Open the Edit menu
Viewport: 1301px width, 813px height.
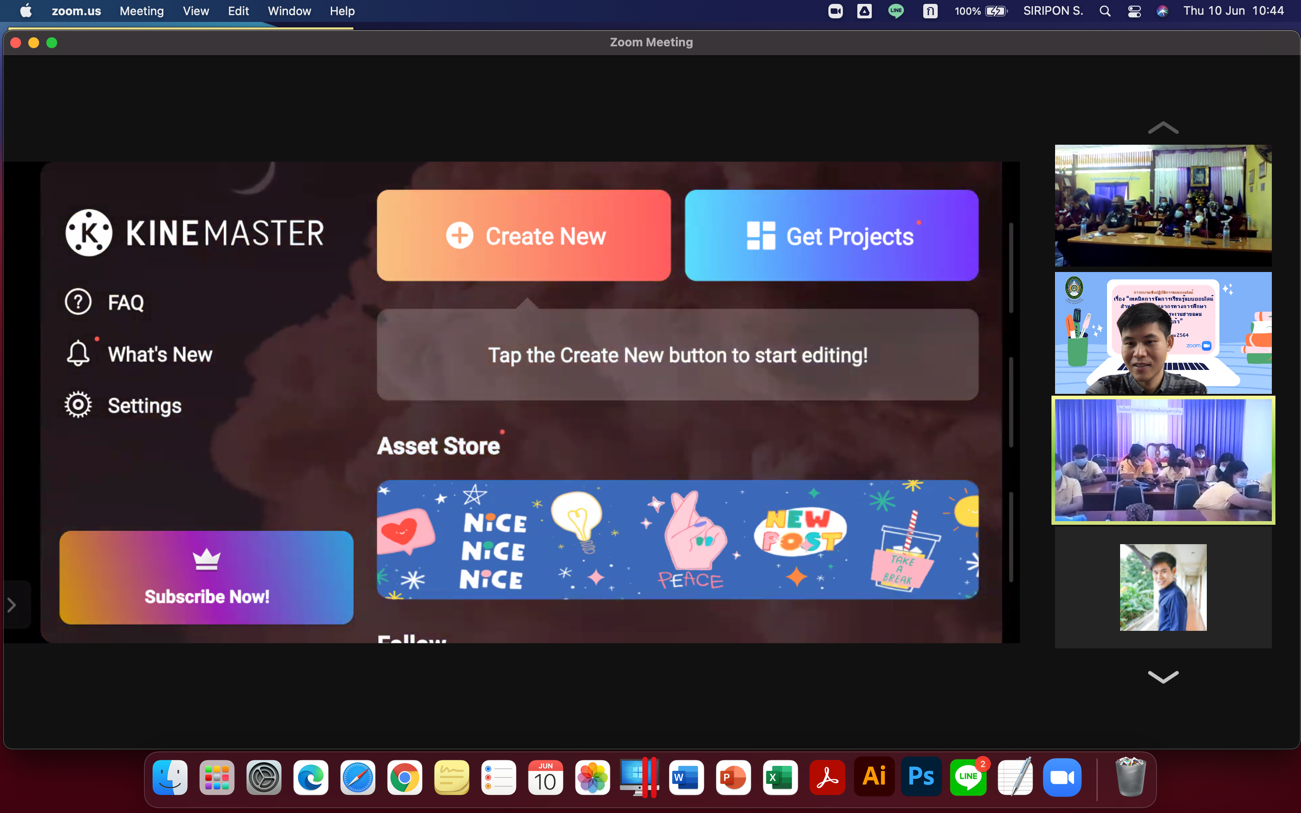pos(238,11)
